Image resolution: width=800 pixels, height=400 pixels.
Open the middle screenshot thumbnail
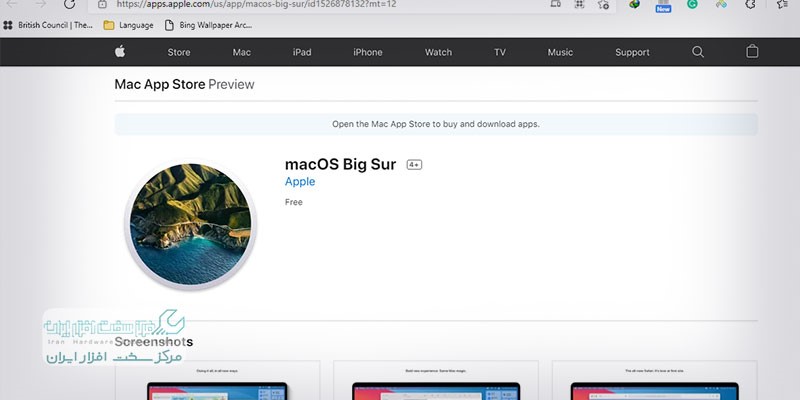pos(436,380)
